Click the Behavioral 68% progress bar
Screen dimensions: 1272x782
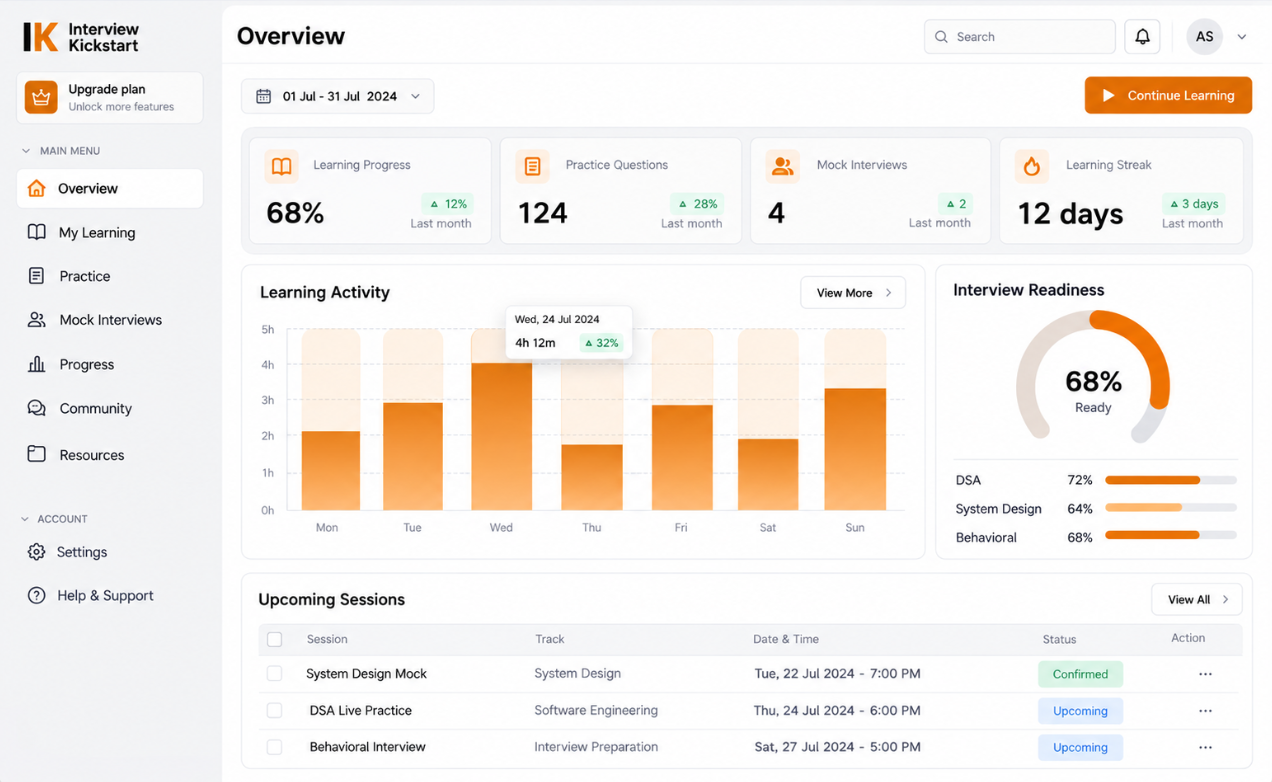1171,536
